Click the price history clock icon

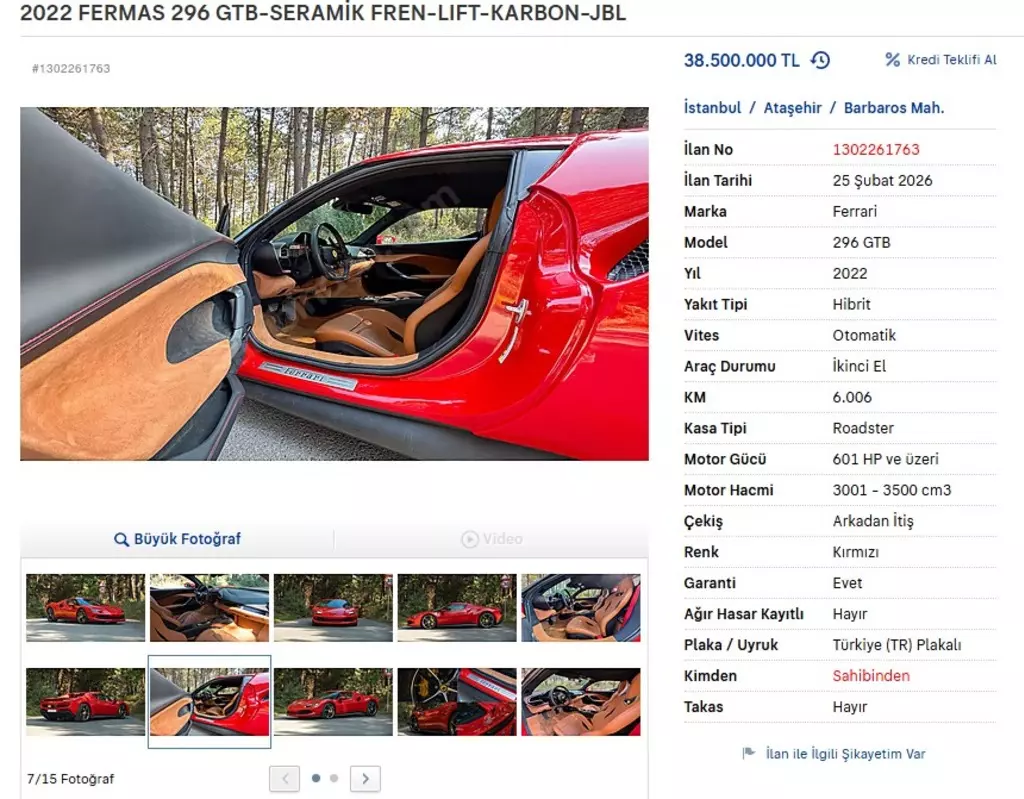[x=820, y=60]
